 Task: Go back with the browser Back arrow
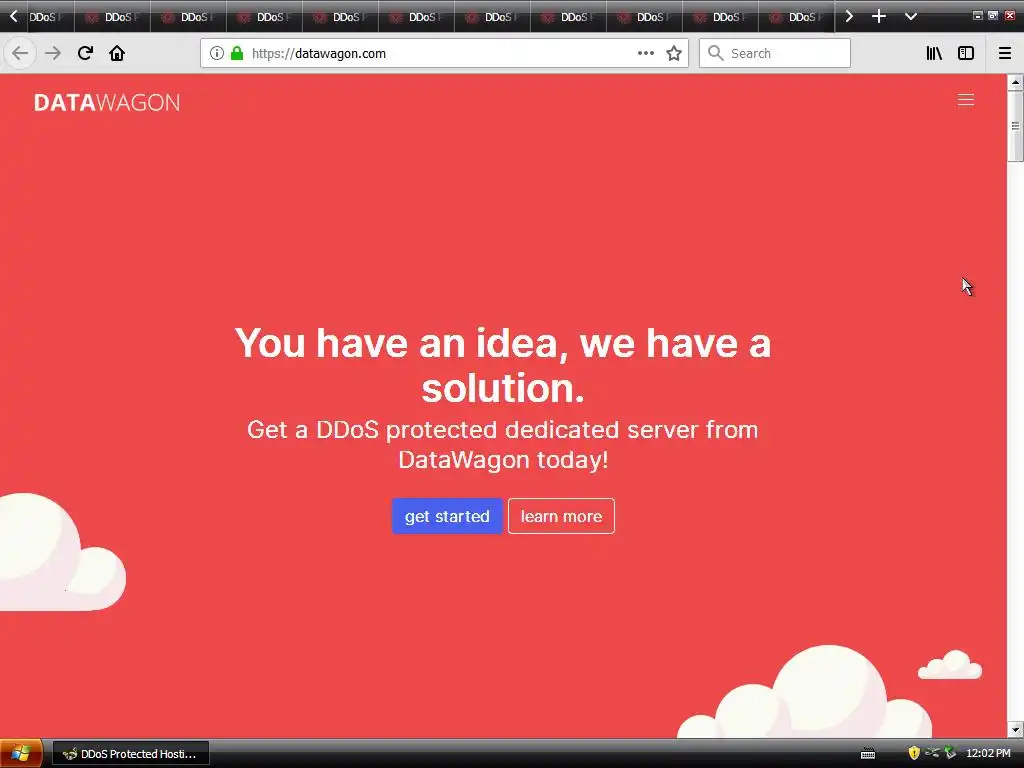pyautogui.click(x=20, y=54)
